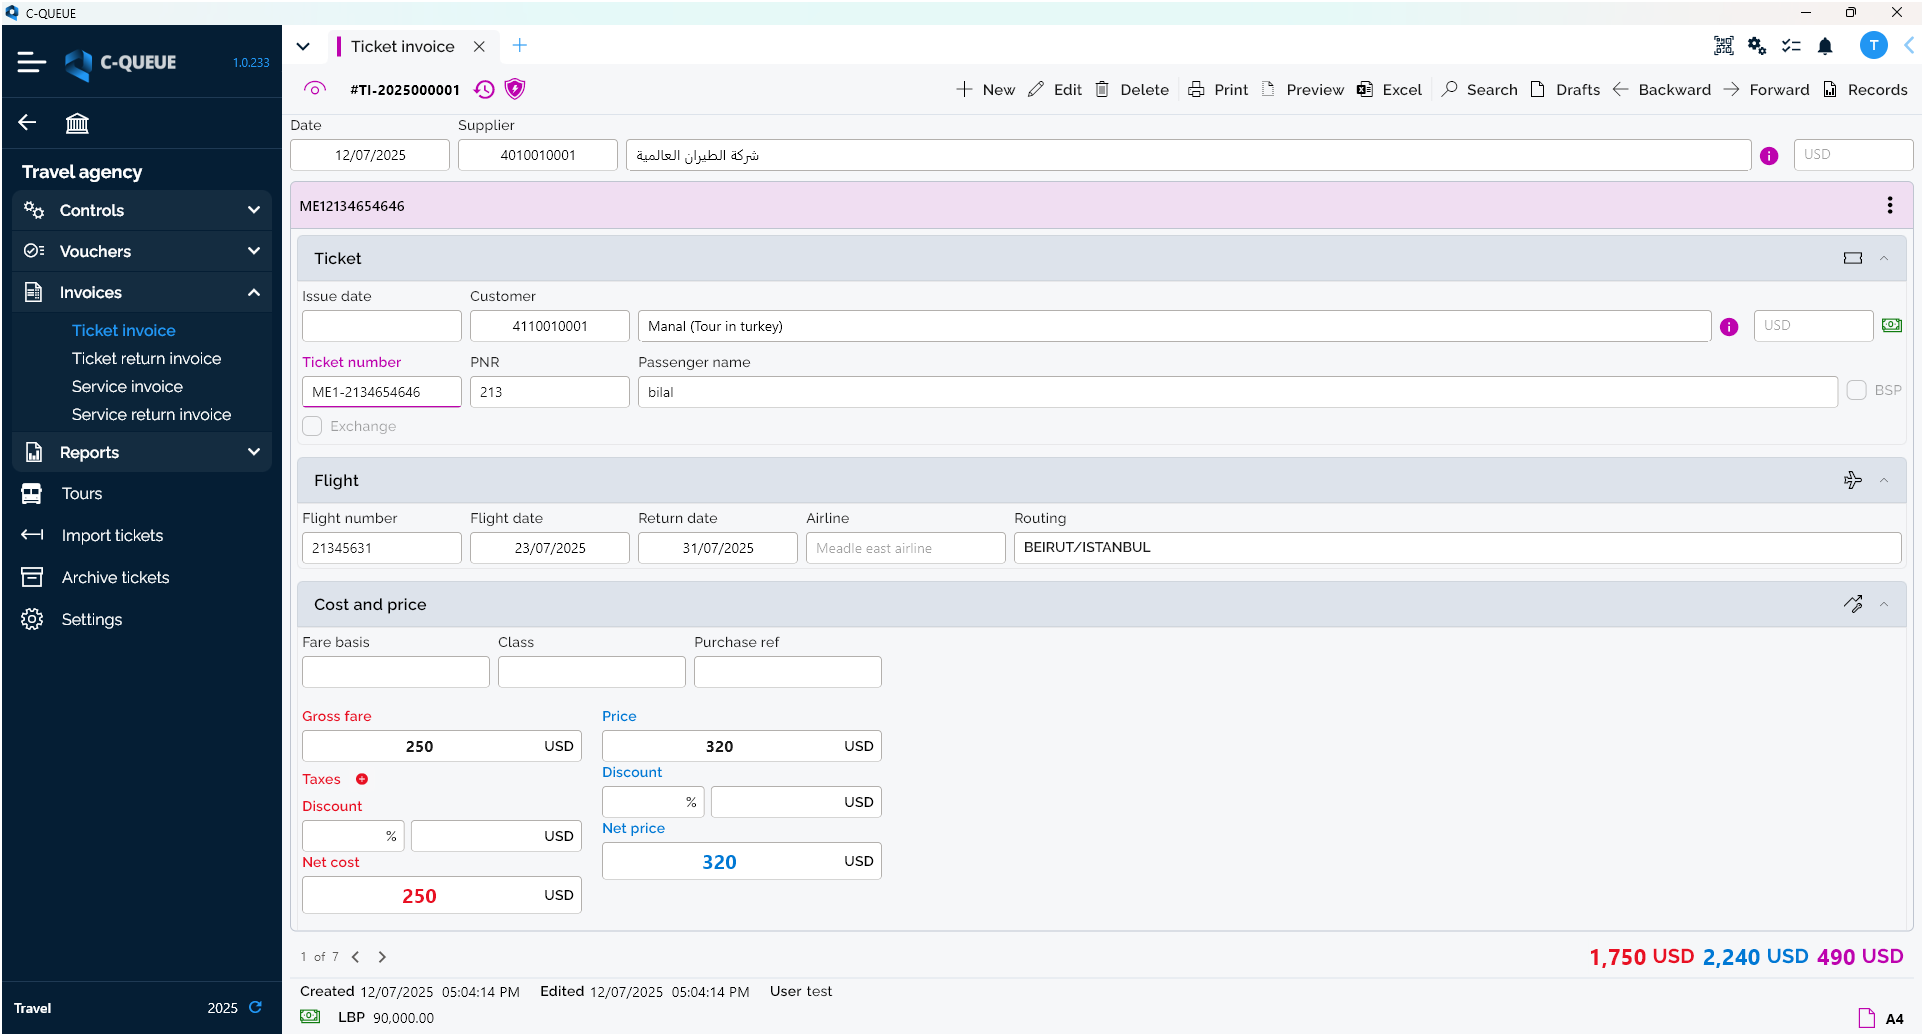Collapse the Cost and price section

1884,604
